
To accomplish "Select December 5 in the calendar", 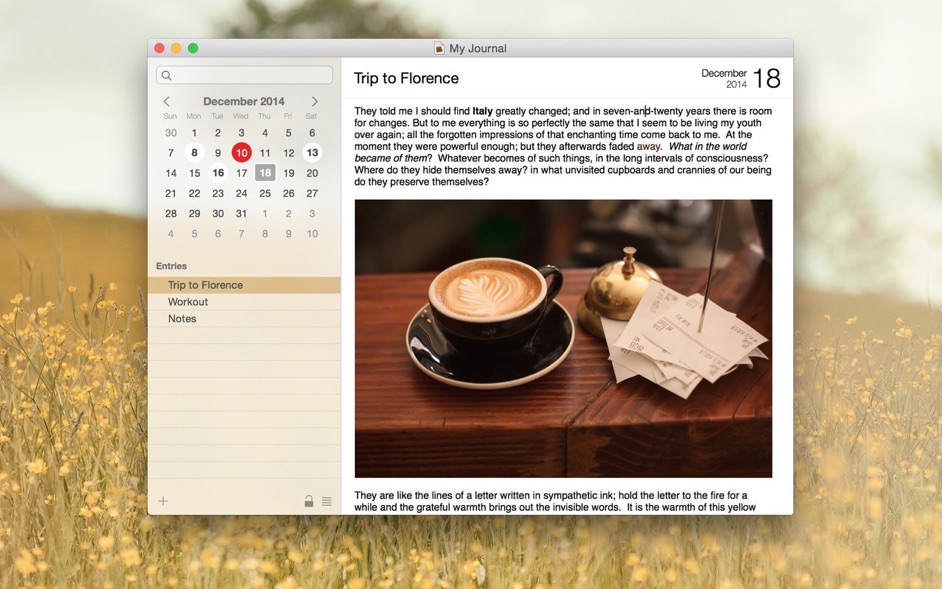I will tap(288, 133).
